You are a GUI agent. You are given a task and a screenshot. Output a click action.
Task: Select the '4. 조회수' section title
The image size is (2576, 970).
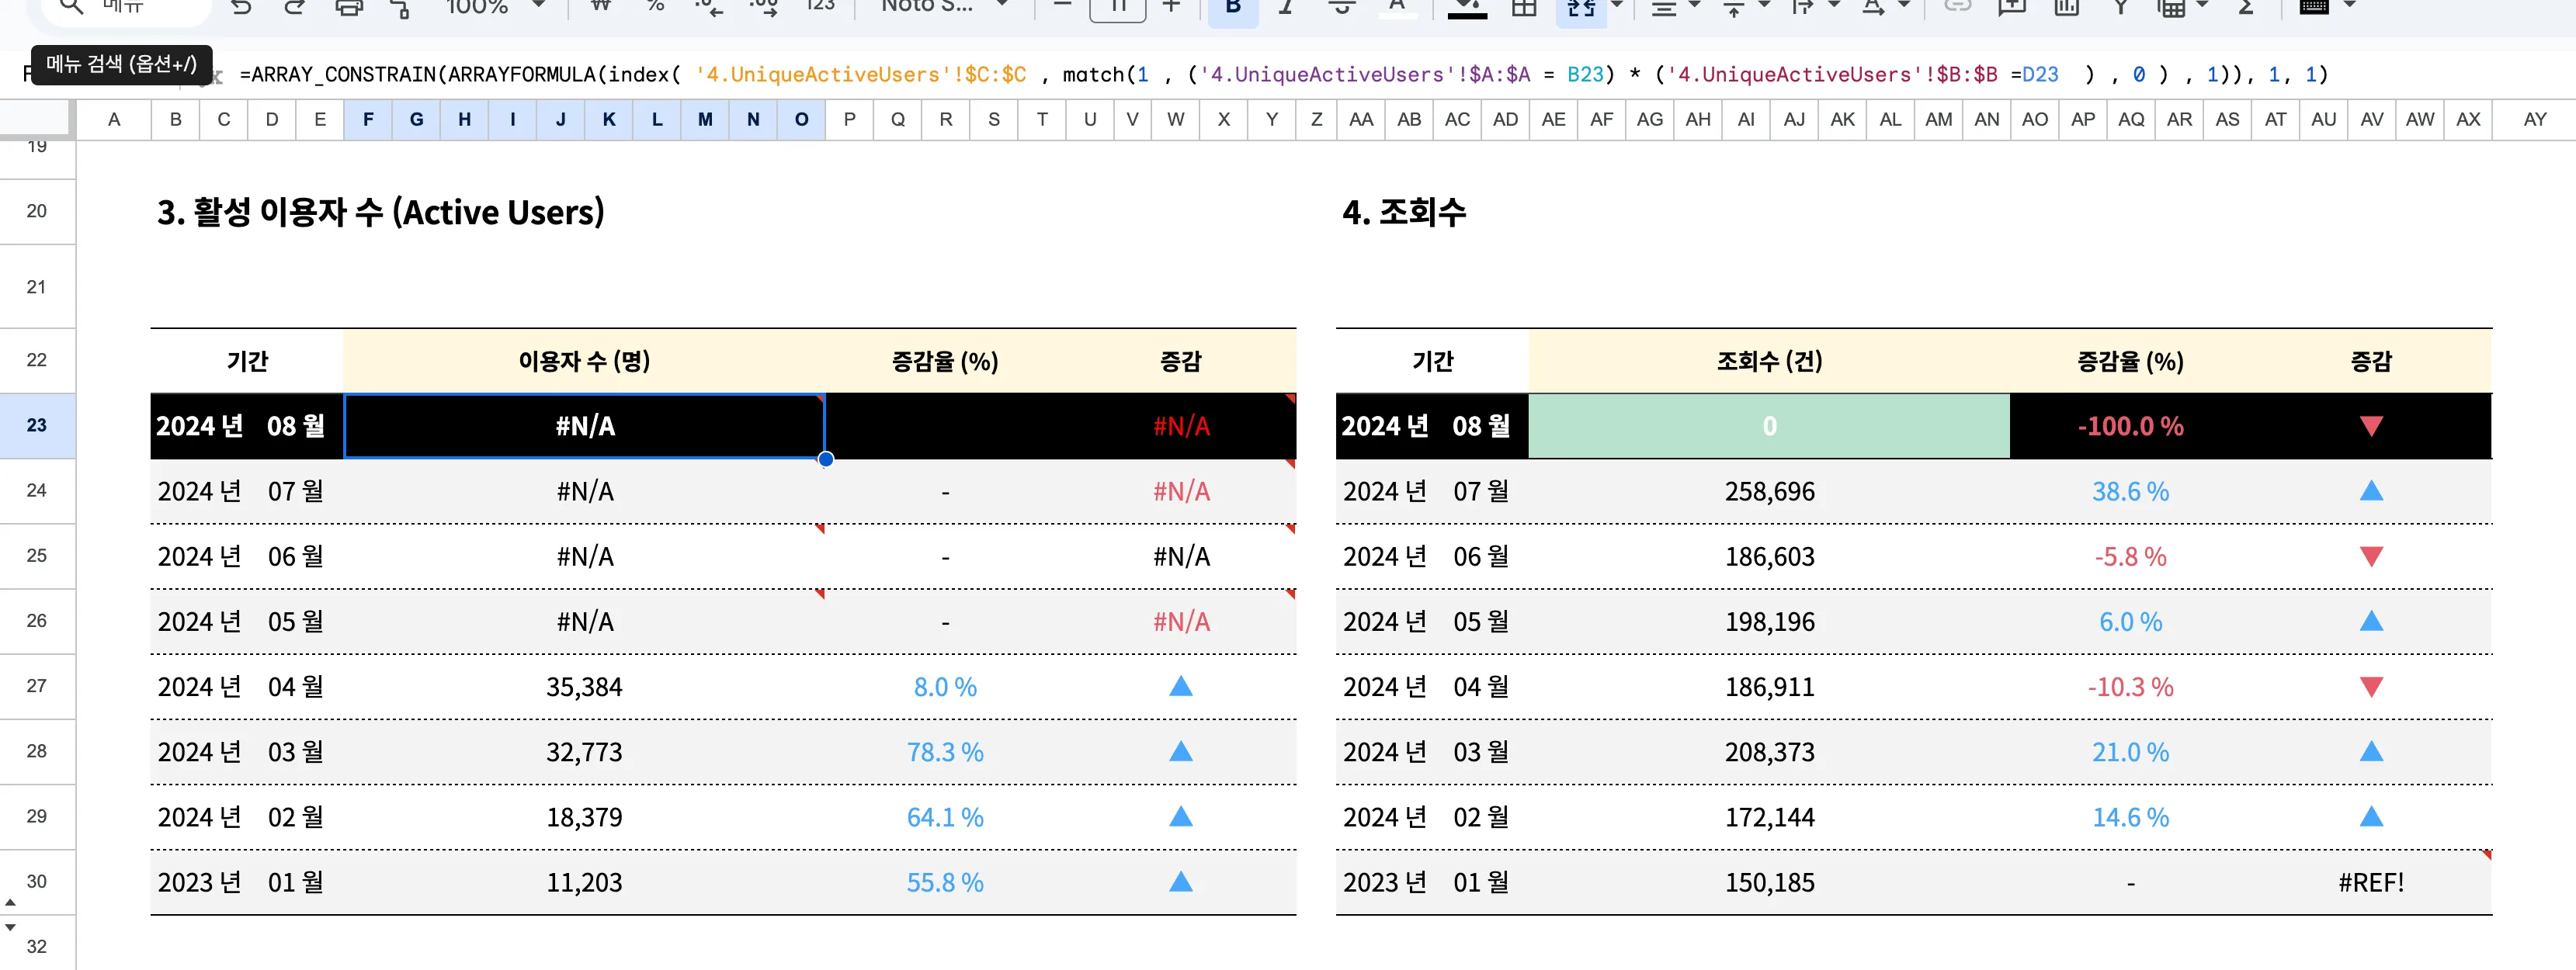1404,212
